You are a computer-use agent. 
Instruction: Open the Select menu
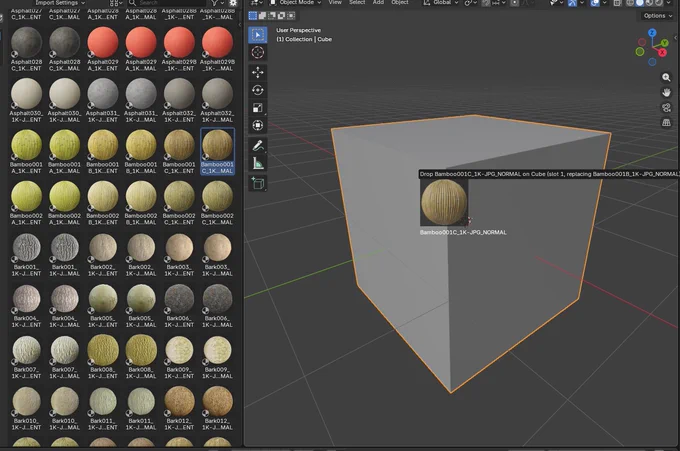coord(357,3)
